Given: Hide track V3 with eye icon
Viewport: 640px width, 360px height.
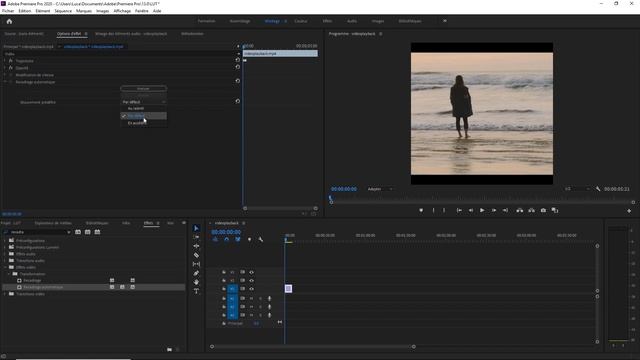Looking at the screenshot, I should 251,272.
